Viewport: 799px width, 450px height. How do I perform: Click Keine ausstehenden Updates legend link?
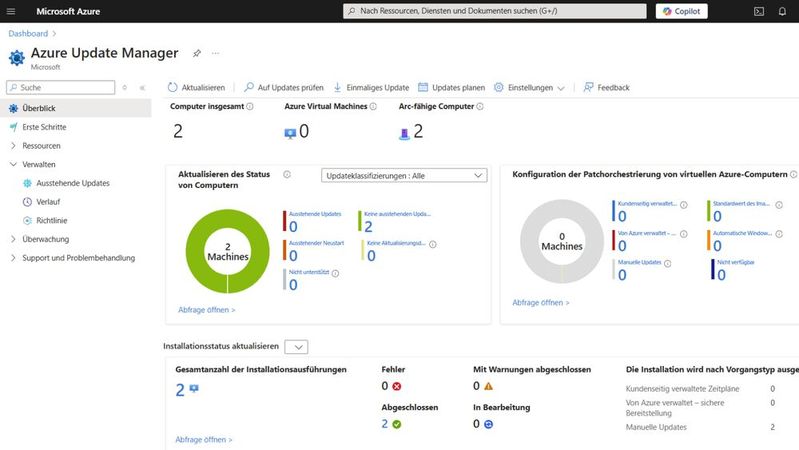(x=397, y=214)
